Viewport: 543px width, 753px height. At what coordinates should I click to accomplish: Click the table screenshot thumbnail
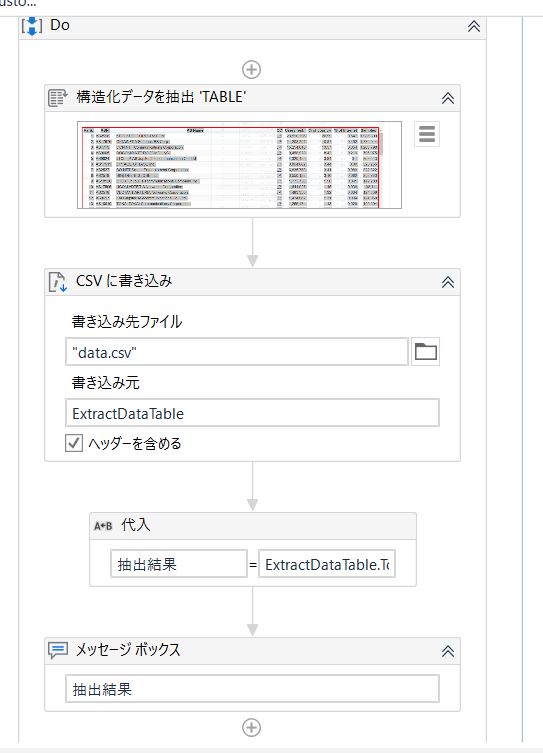[x=239, y=165]
